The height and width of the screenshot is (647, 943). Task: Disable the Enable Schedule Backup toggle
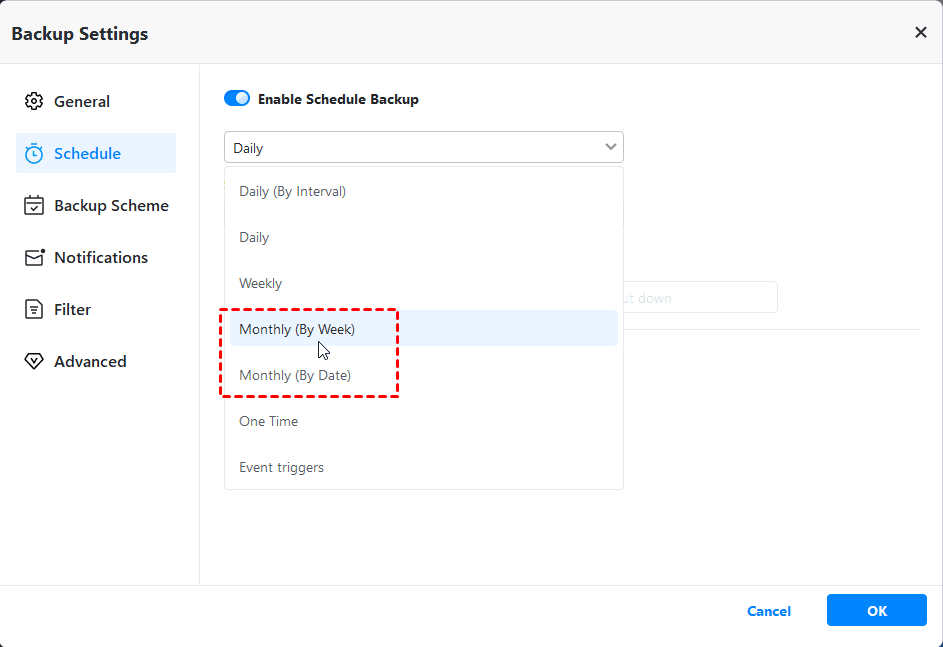[237, 99]
